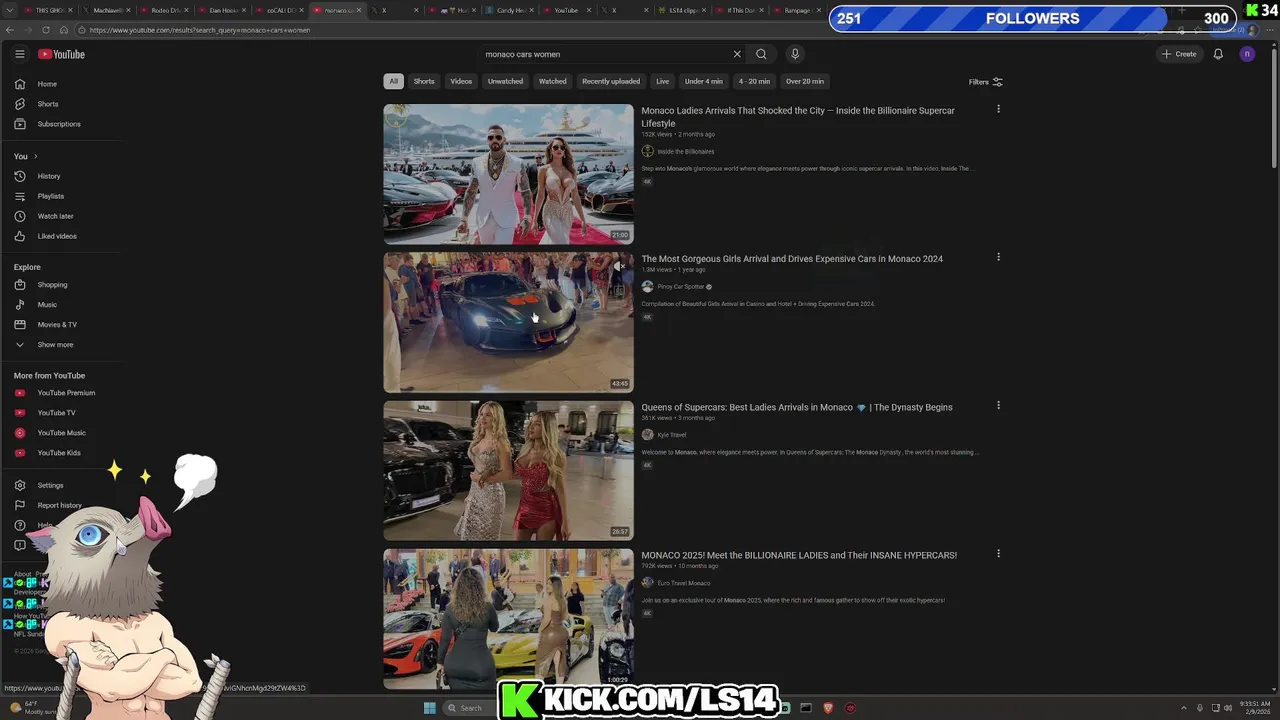Select the Watched filter chip
1280x720 pixels.
click(x=552, y=81)
